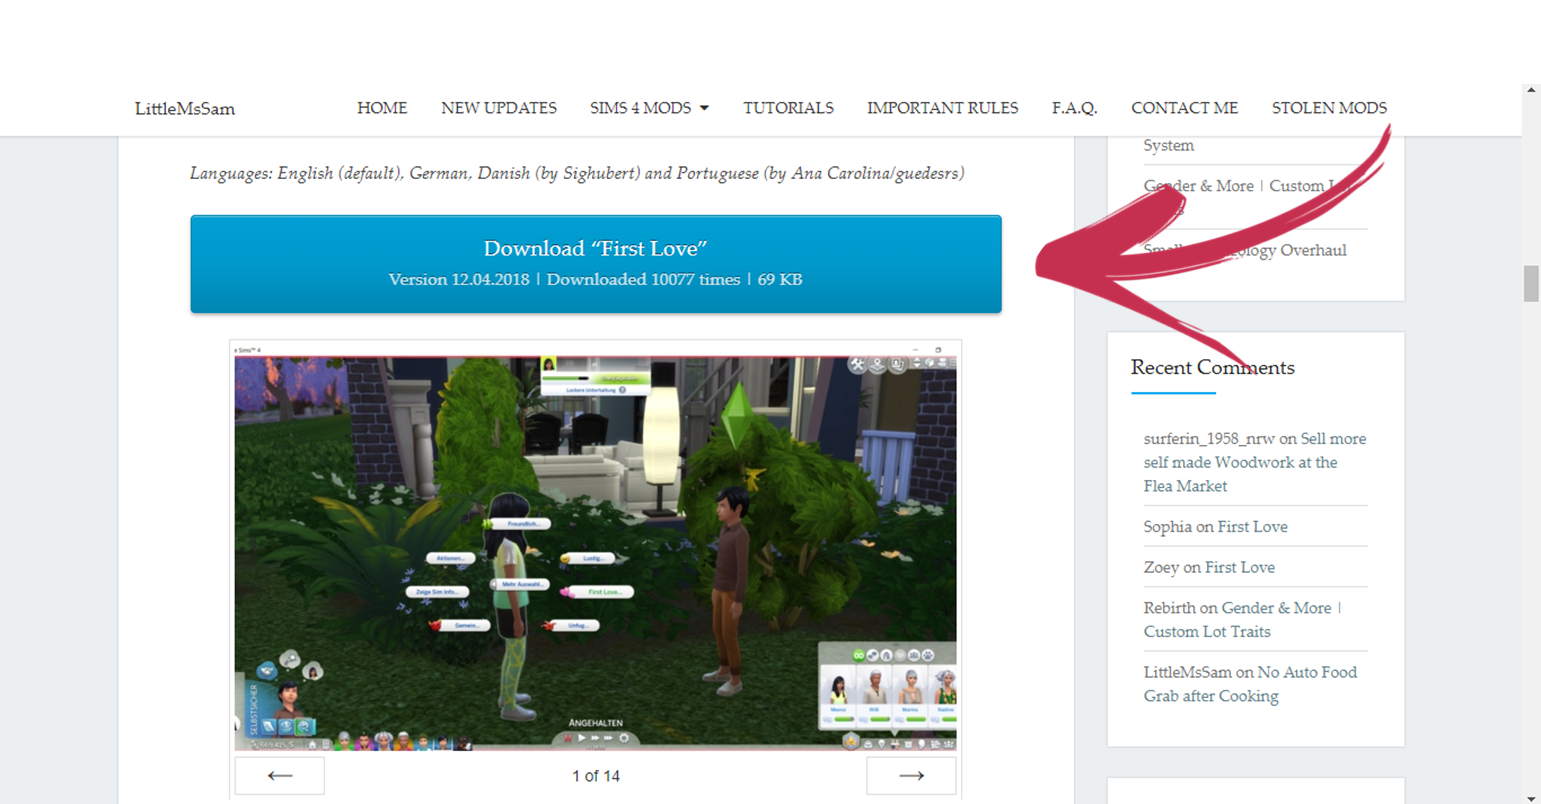Open the Home menu item
This screenshot has height=804, width=1541.
point(382,108)
